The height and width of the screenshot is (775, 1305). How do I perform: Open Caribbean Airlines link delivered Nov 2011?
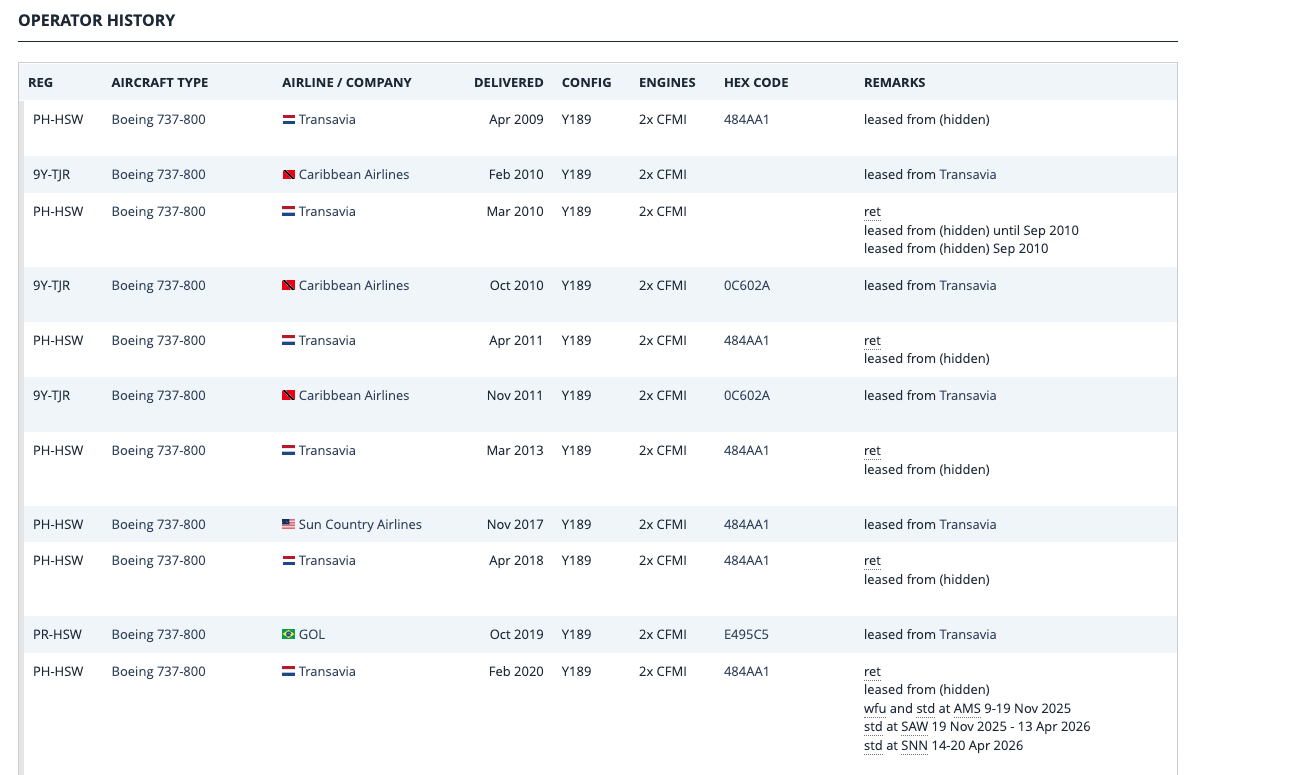354,396
